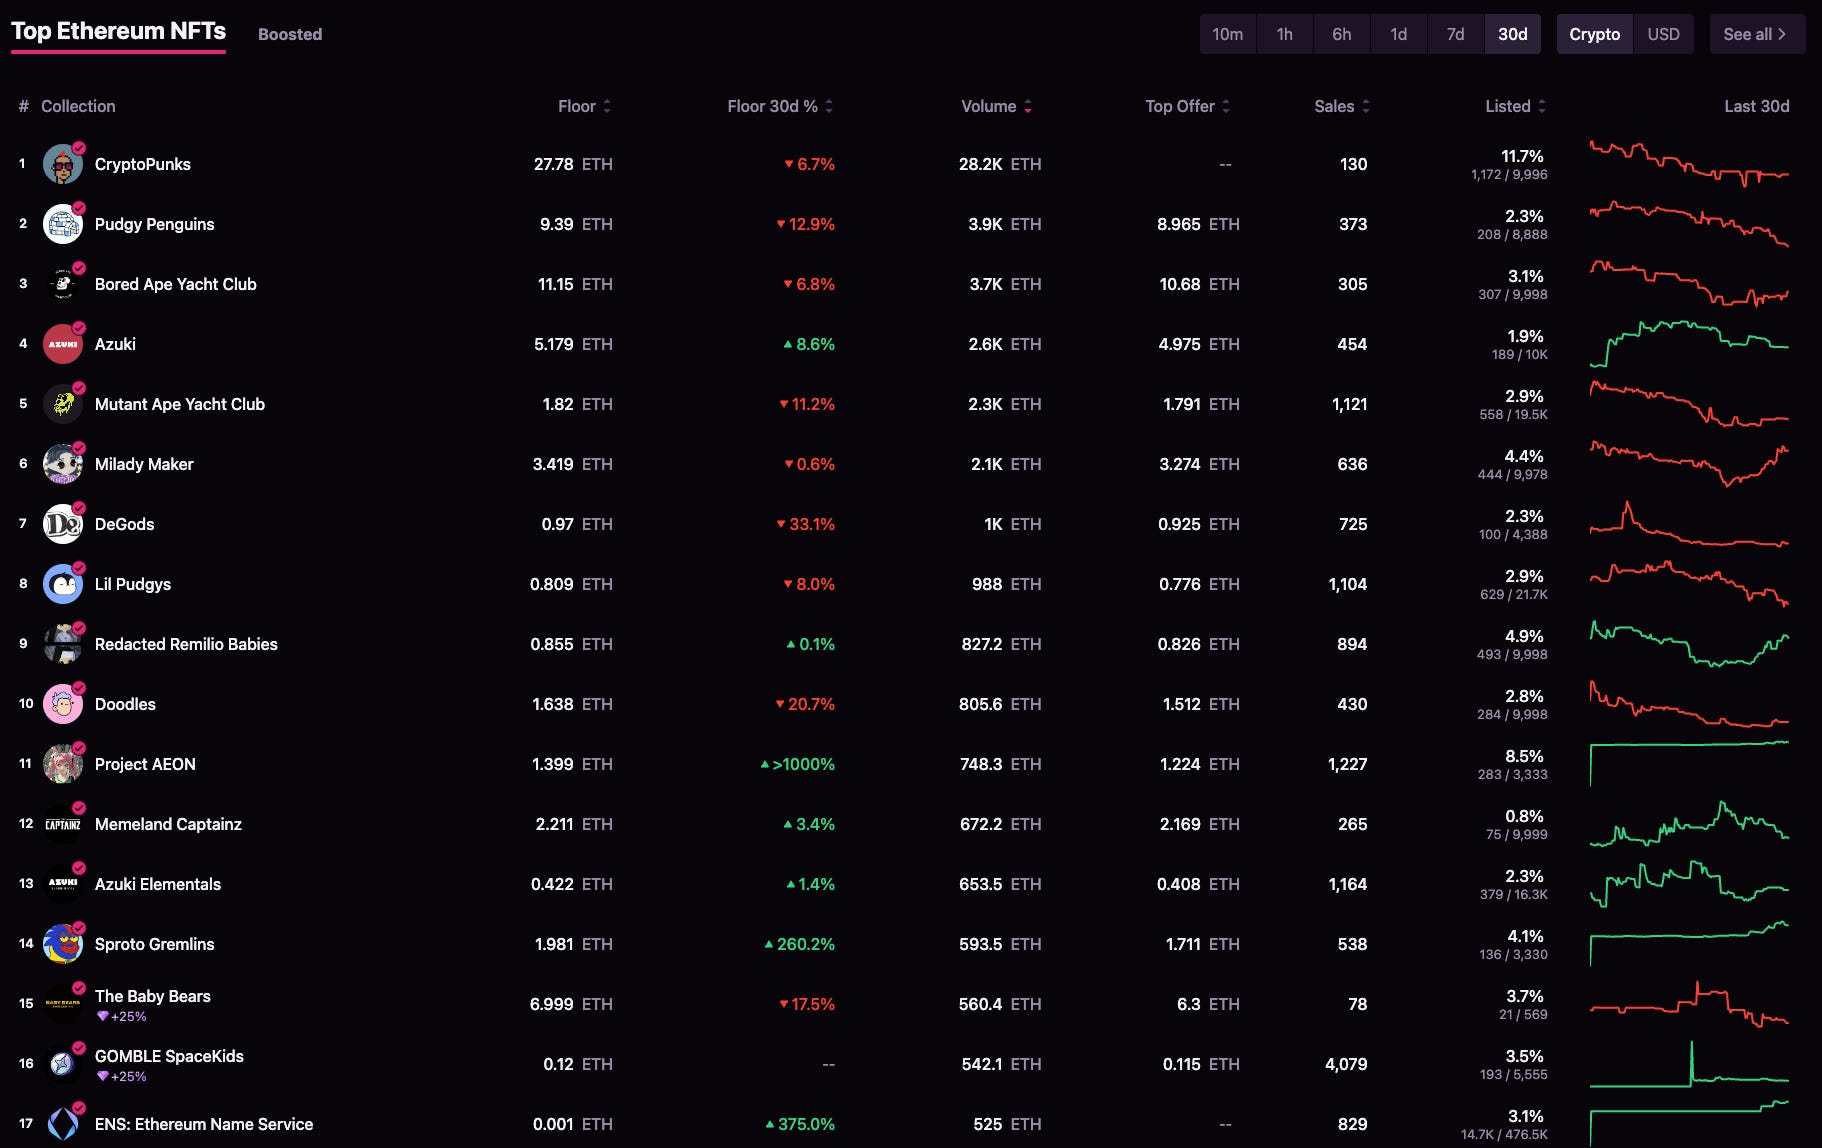Open the Mutant Ape Yacht Club avatar
This screenshot has height=1148, width=1822.
tap(63, 404)
